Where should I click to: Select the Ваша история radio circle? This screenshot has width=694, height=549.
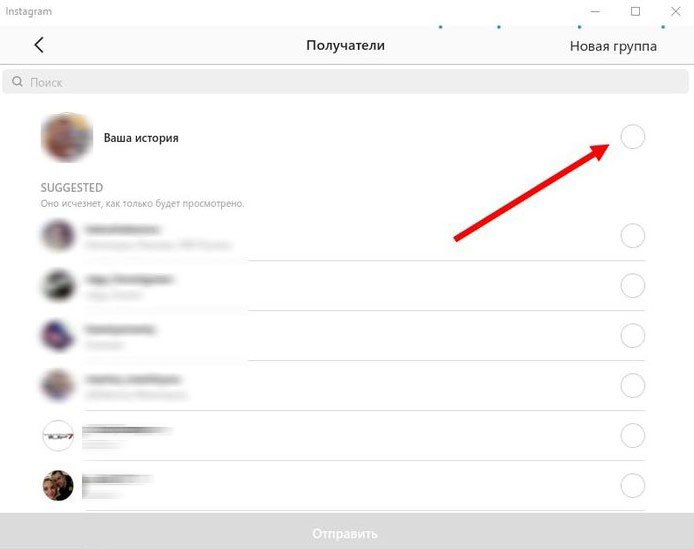[632, 136]
